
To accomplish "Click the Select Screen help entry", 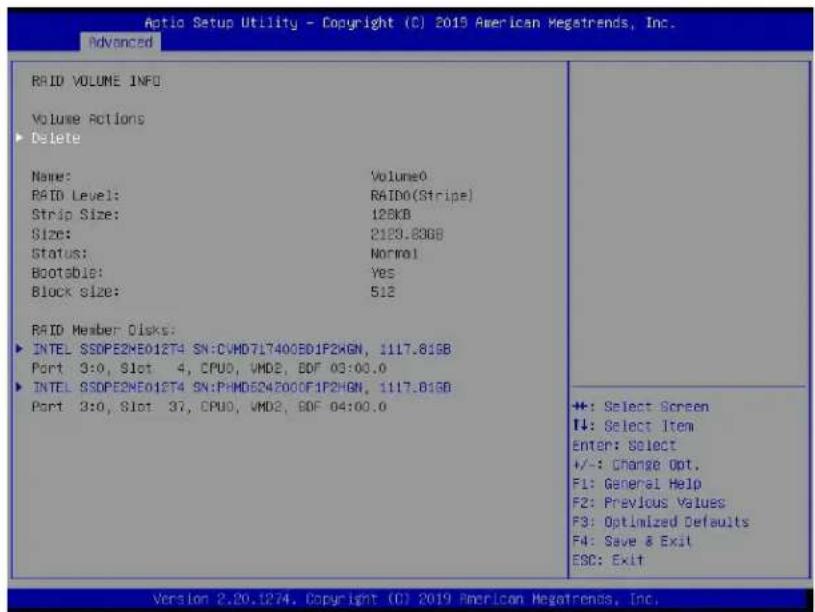I will click(x=640, y=407).
